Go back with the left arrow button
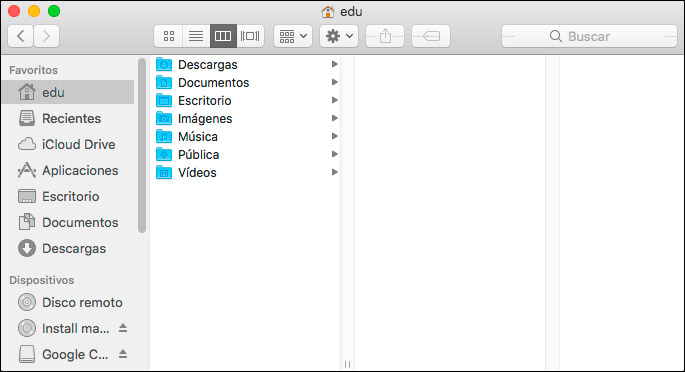This screenshot has width=685, height=372. [x=20, y=36]
